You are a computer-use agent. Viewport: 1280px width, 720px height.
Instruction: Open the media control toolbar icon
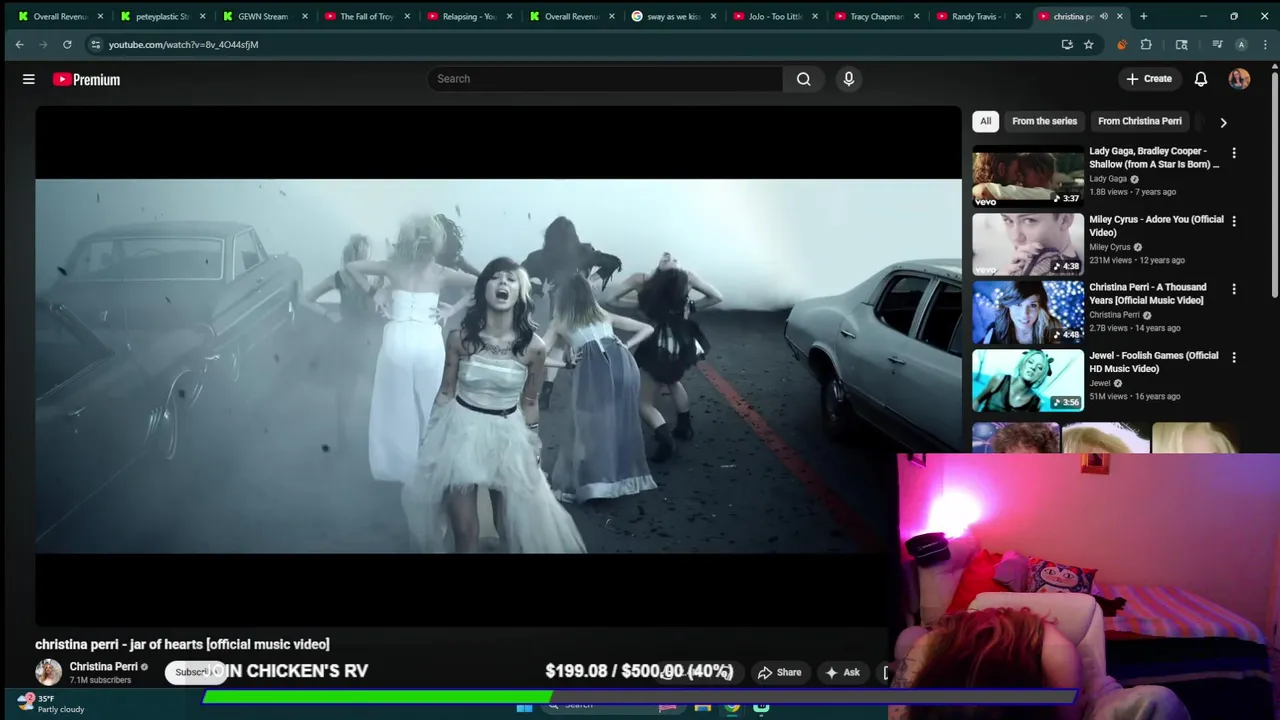pyautogui.click(x=1217, y=44)
